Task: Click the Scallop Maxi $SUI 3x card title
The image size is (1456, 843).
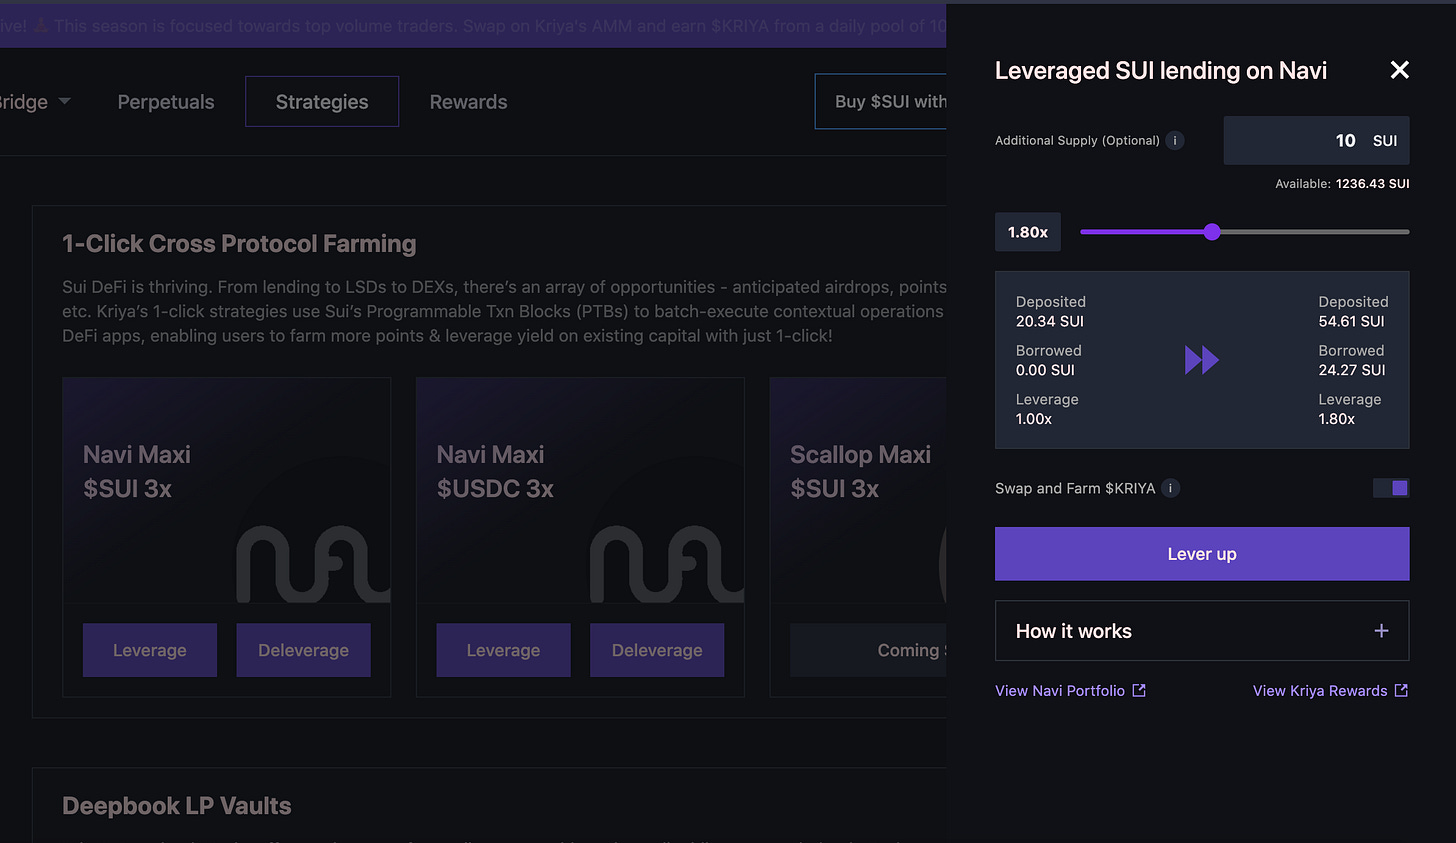Action: point(861,471)
